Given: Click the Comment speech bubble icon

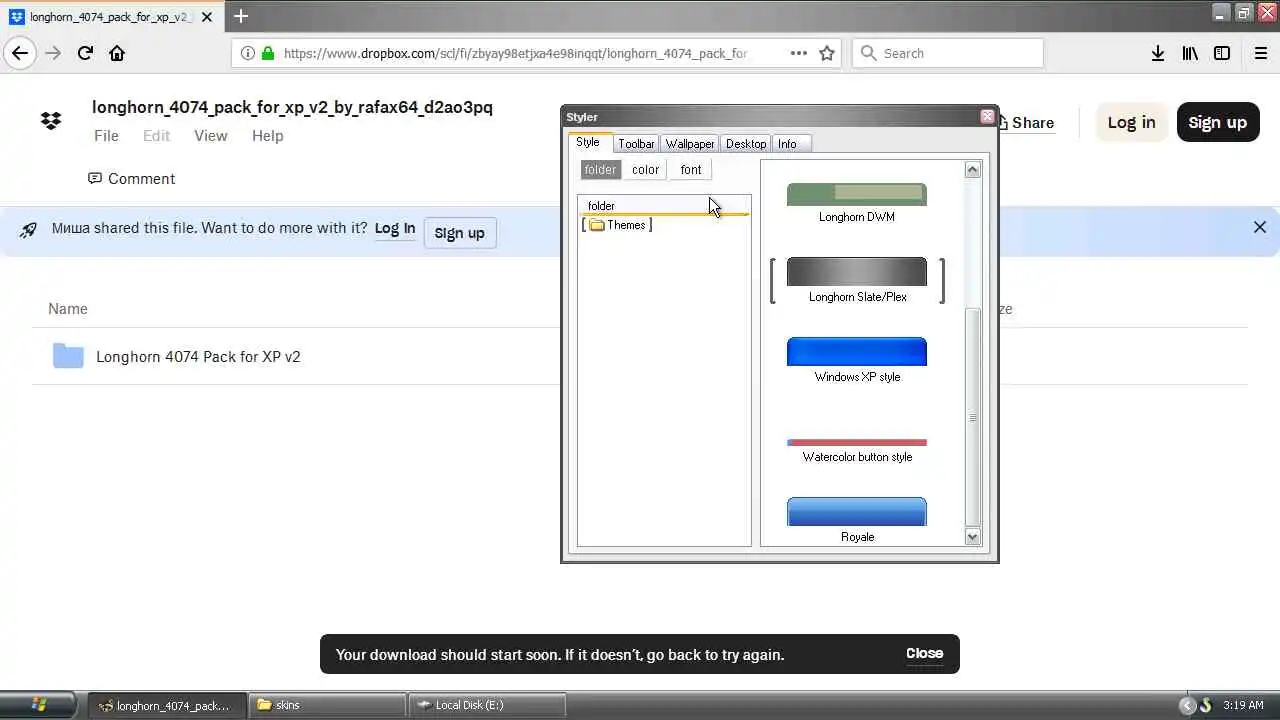Looking at the screenshot, I should (x=95, y=178).
